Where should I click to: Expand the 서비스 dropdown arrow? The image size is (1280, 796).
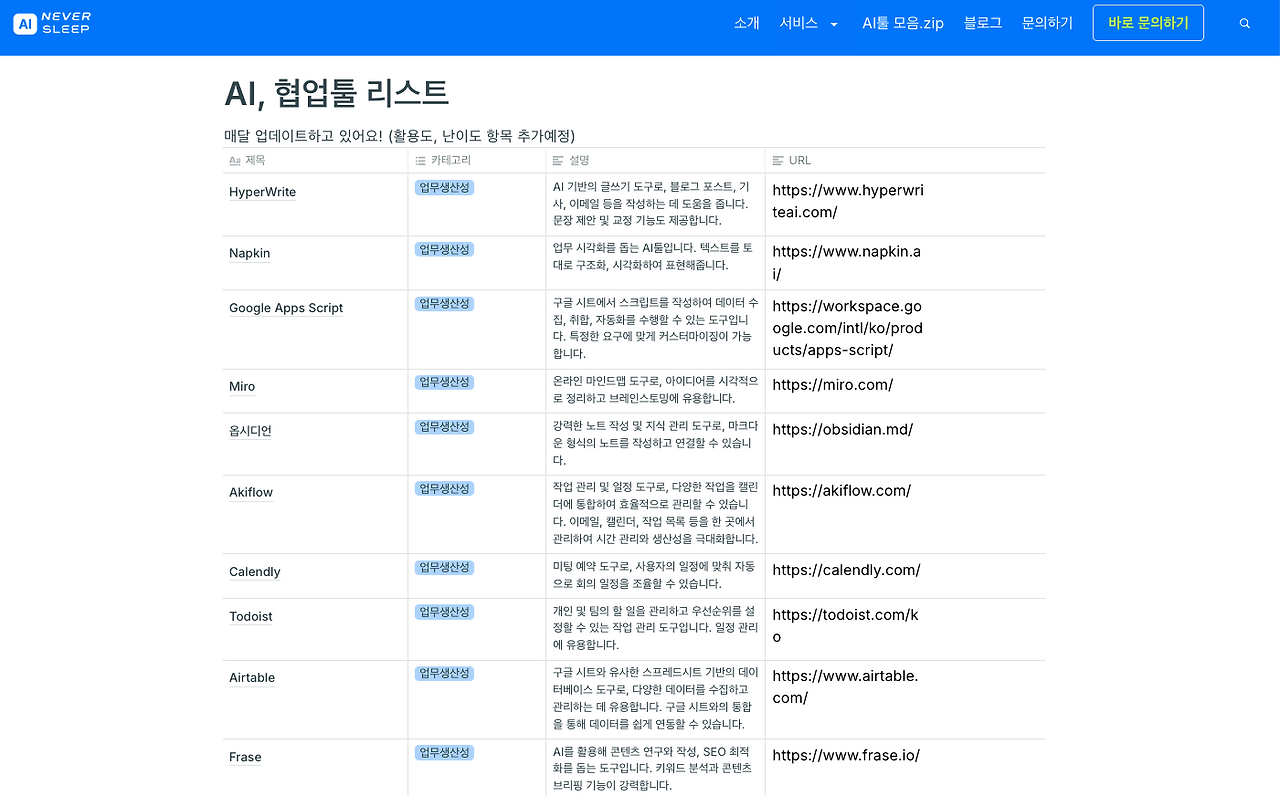[834, 24]
